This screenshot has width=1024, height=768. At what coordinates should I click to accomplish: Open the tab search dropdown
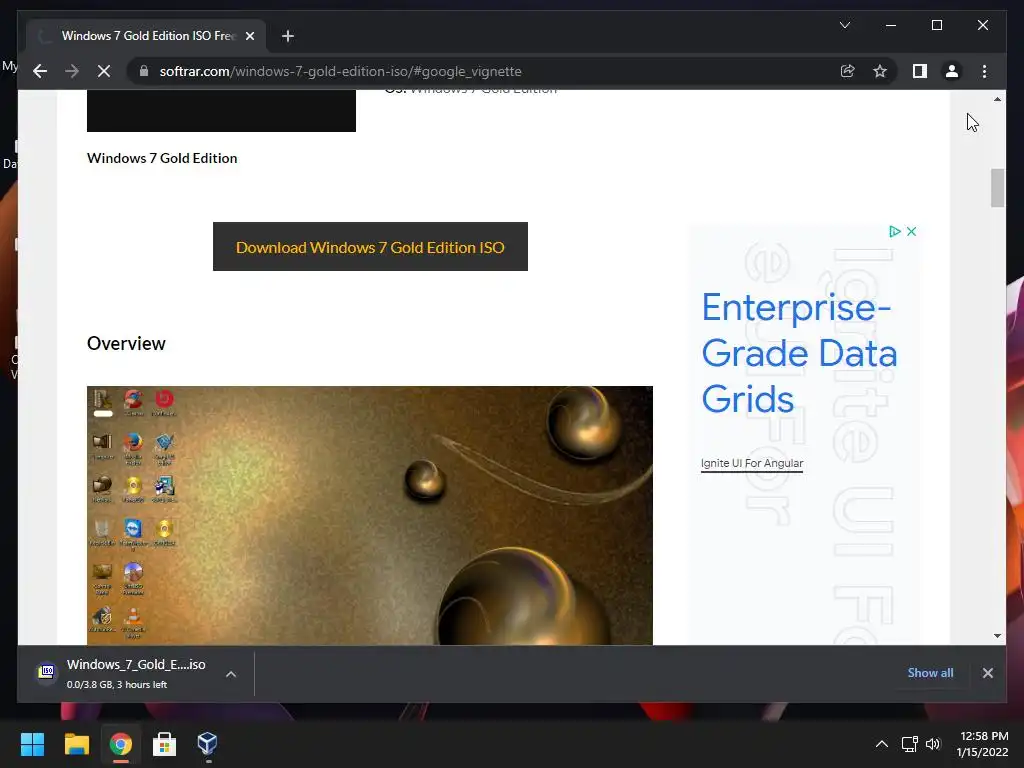click(x=844, y=25)
